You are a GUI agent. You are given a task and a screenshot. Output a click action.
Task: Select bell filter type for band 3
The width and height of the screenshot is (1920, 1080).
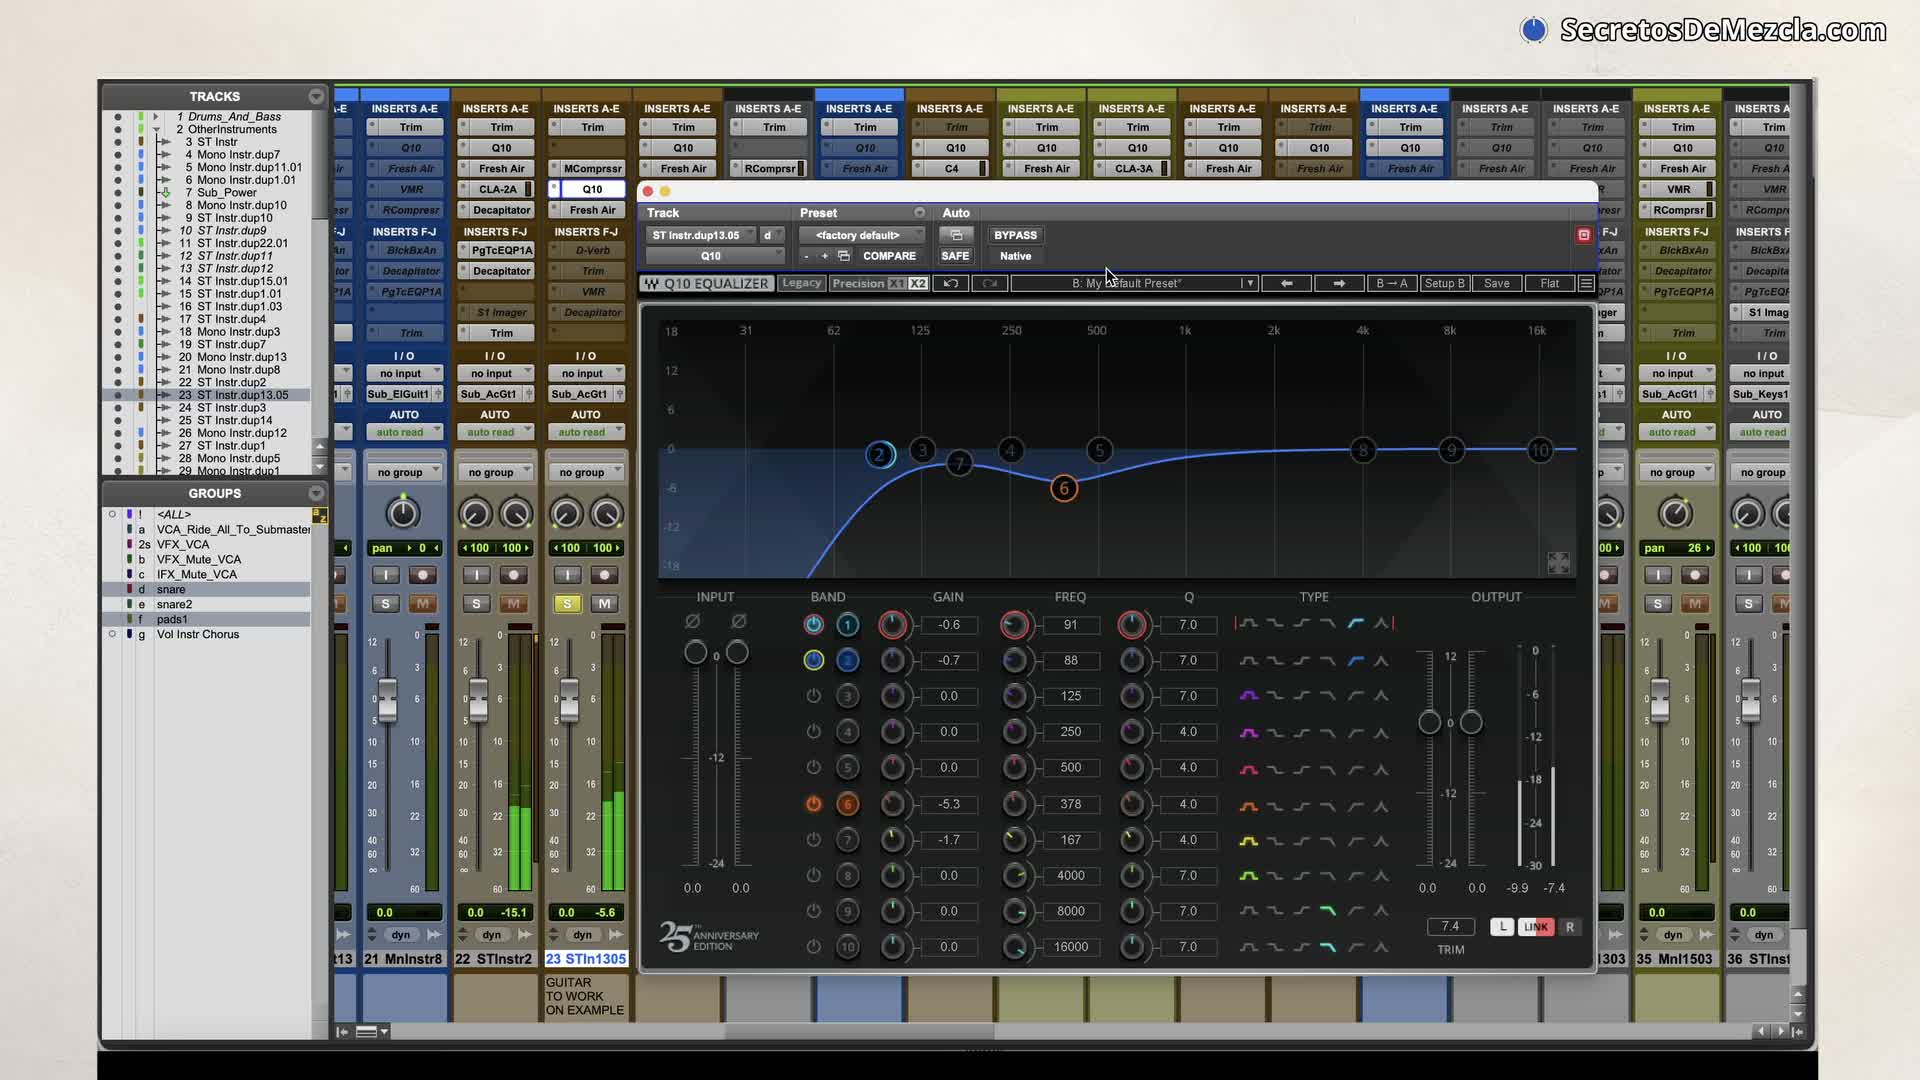(x=1248, y=696)
